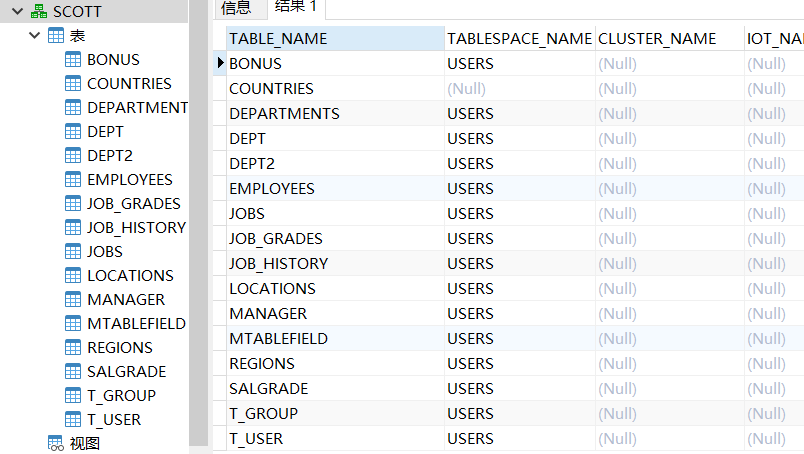Click the 表 tables folder icon
Viewport: 804px width, 454px height.
click(56, 35)
